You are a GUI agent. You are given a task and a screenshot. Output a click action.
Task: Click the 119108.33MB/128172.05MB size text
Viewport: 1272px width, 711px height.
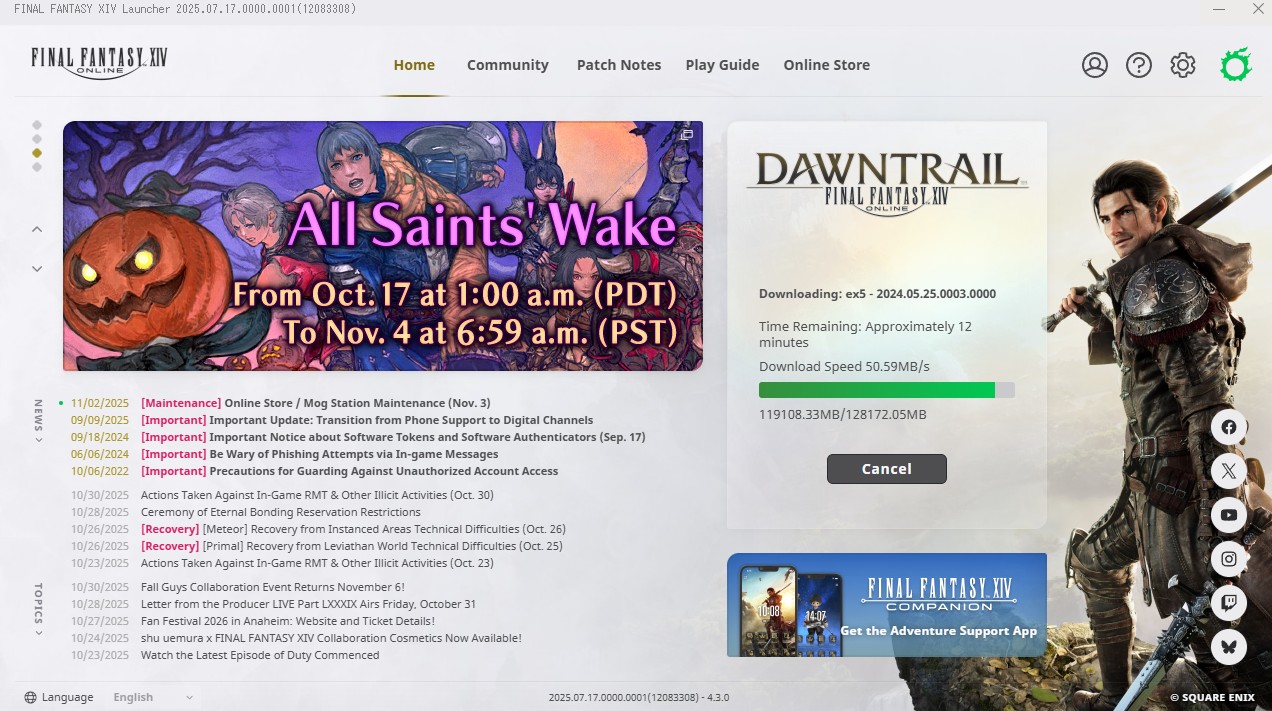843,414
